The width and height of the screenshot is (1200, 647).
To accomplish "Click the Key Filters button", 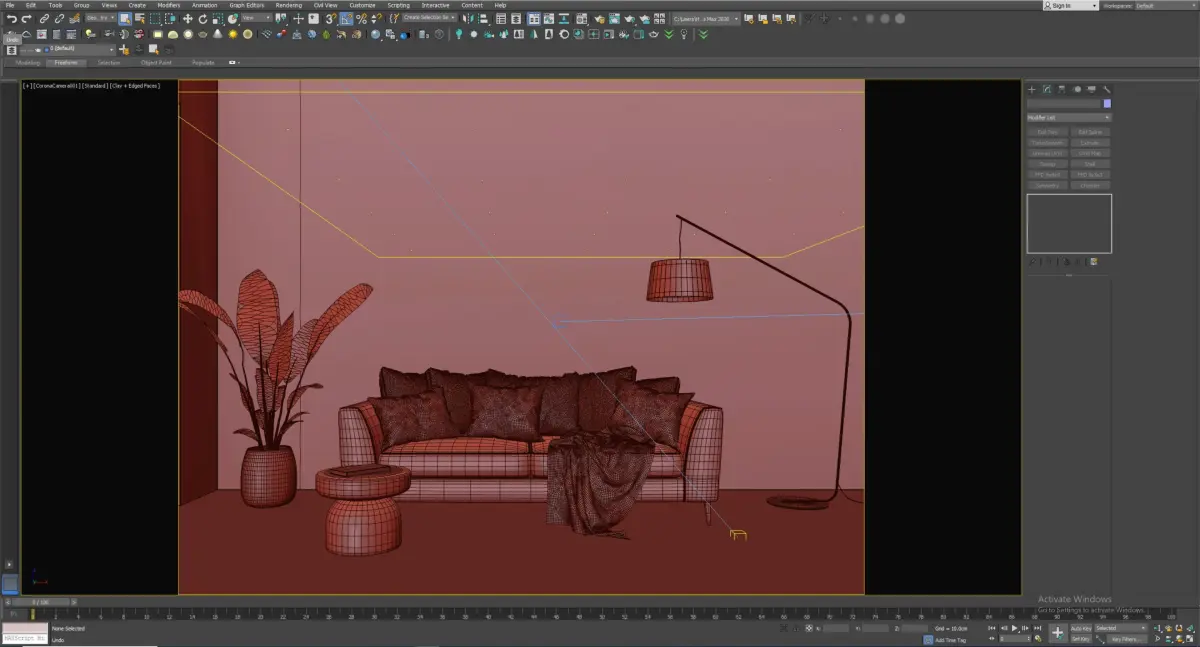I will coord(1126,639).
